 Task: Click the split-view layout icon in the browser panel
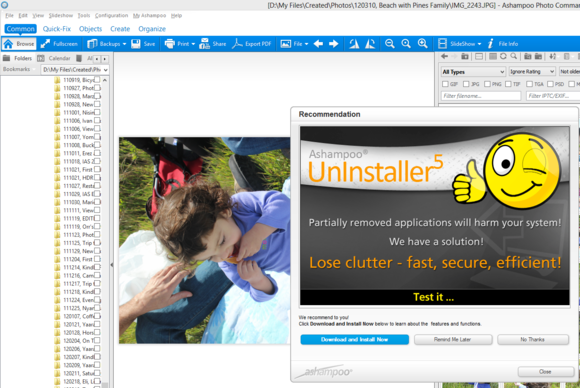[x=479, y=56]
